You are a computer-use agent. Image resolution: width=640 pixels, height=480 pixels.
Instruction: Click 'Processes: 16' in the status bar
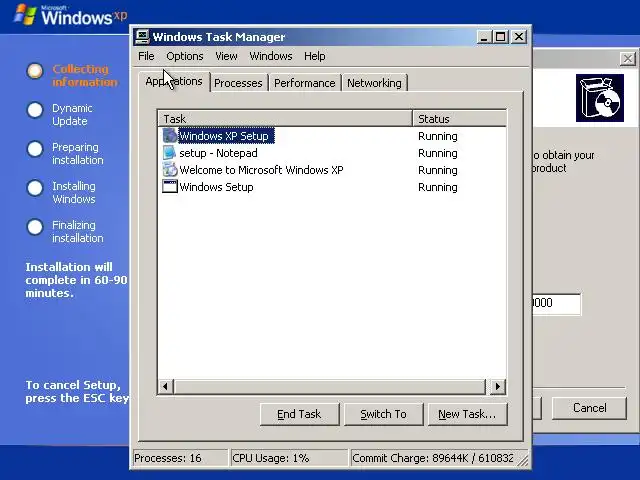[180, 458]
